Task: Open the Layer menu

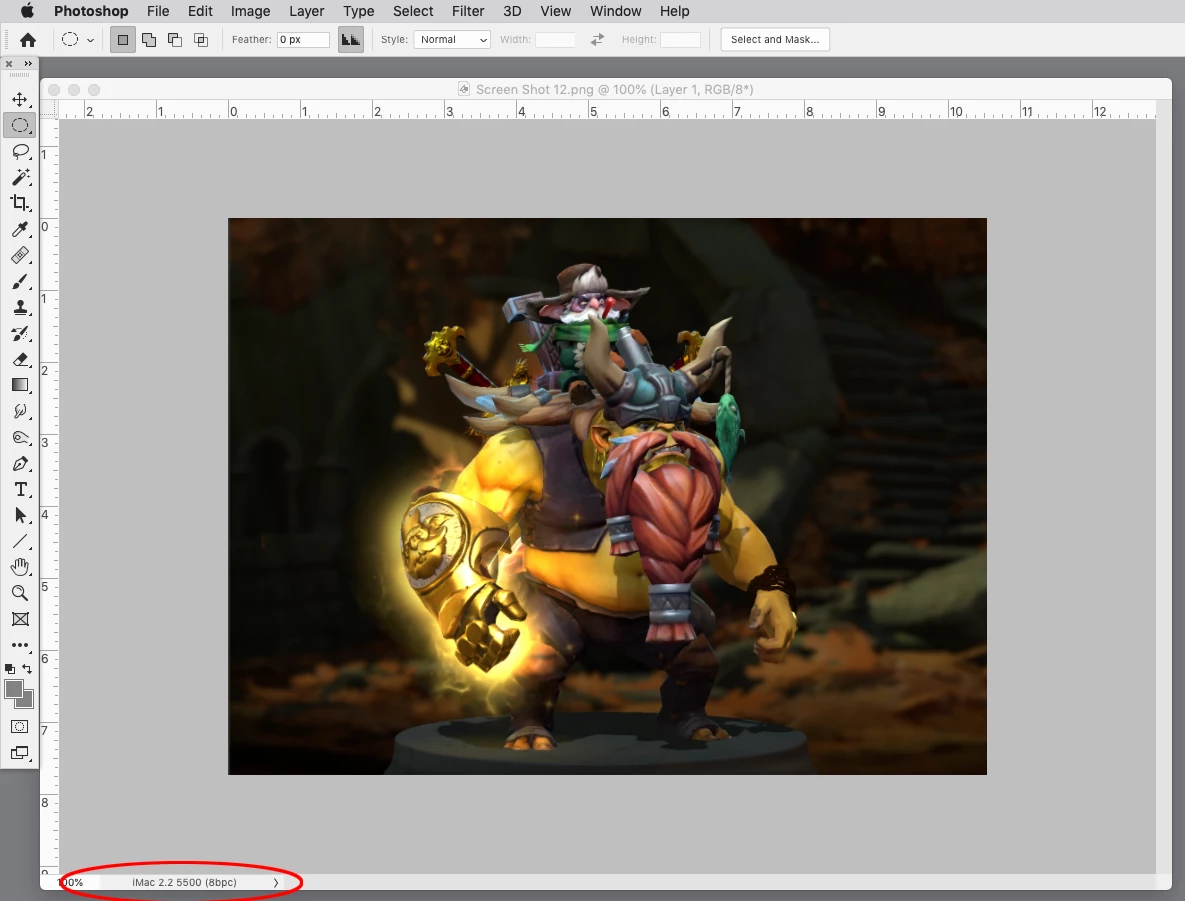Action: coord(306,11)
